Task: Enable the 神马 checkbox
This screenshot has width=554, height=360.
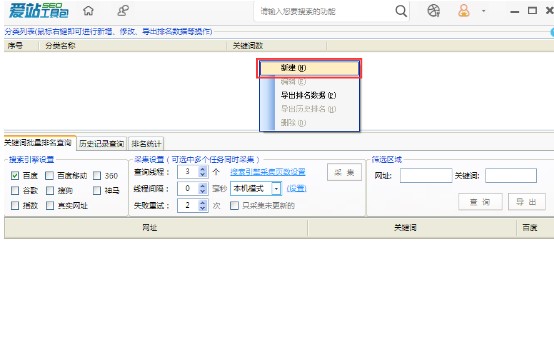Action: tap(97, 191)
